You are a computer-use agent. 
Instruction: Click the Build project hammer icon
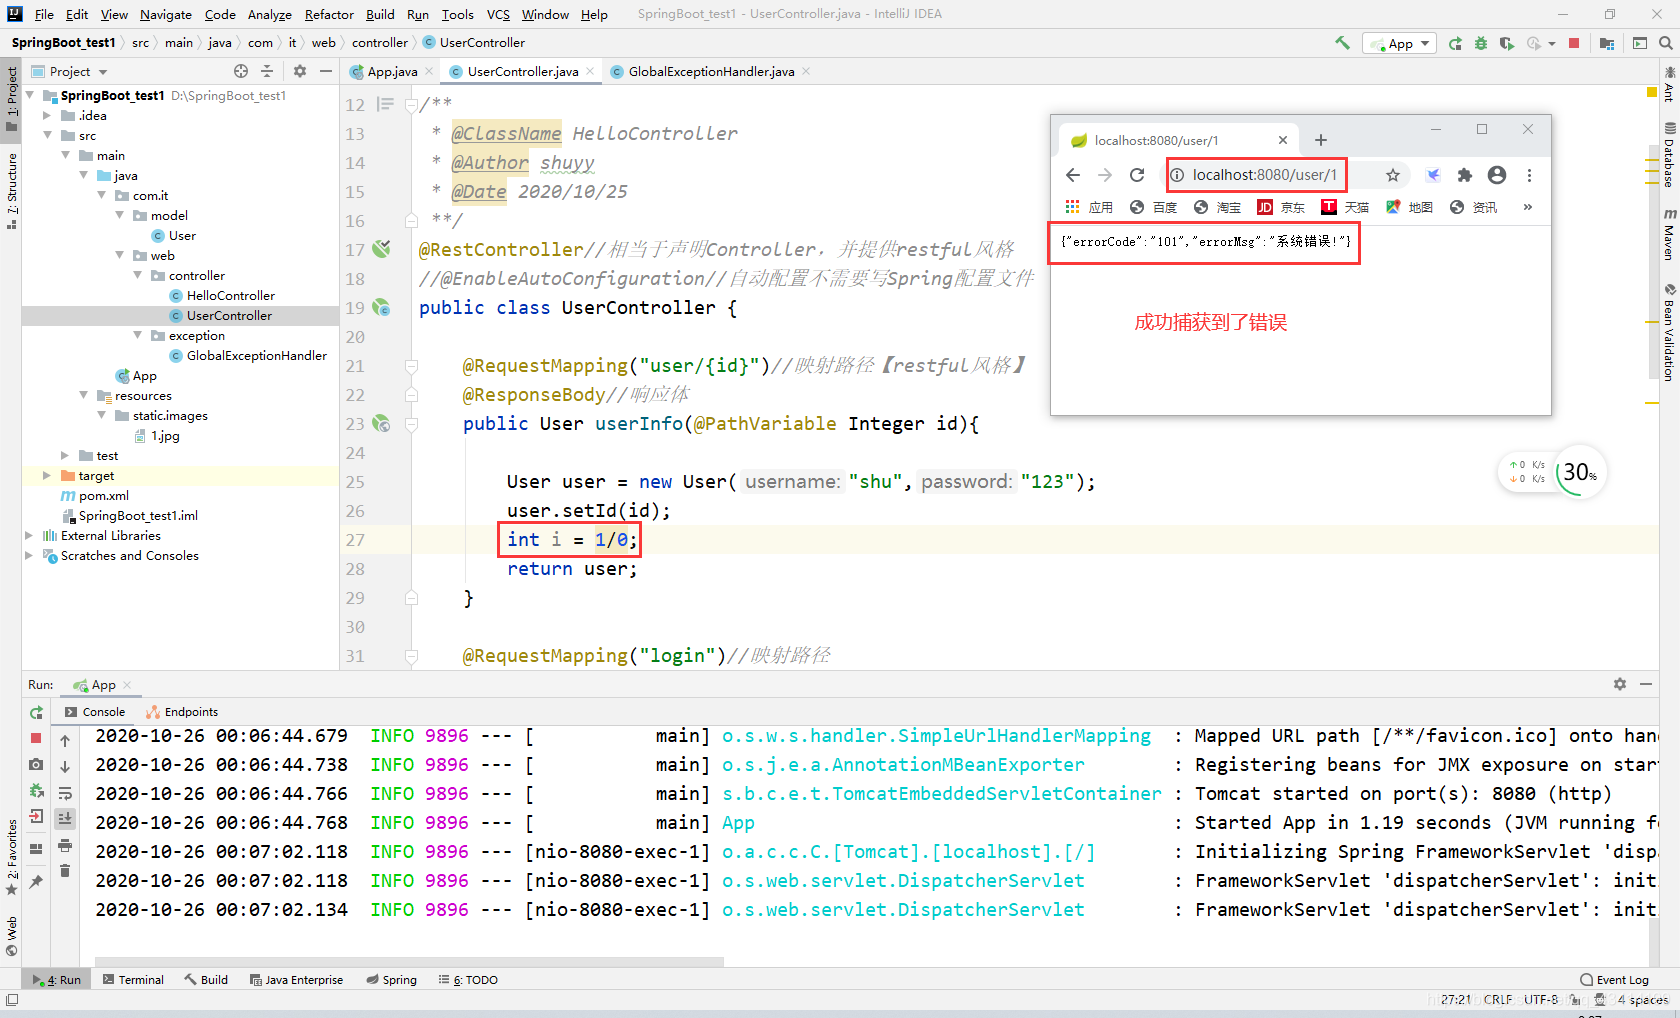(x=1342, y=43)
